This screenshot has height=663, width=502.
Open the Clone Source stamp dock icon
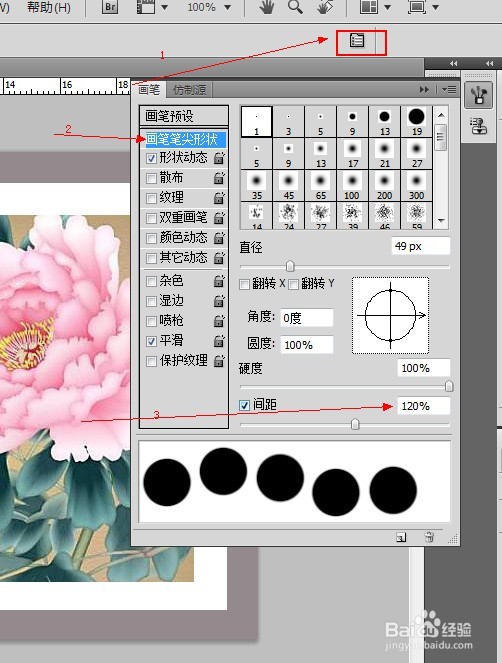click(478, 126)
